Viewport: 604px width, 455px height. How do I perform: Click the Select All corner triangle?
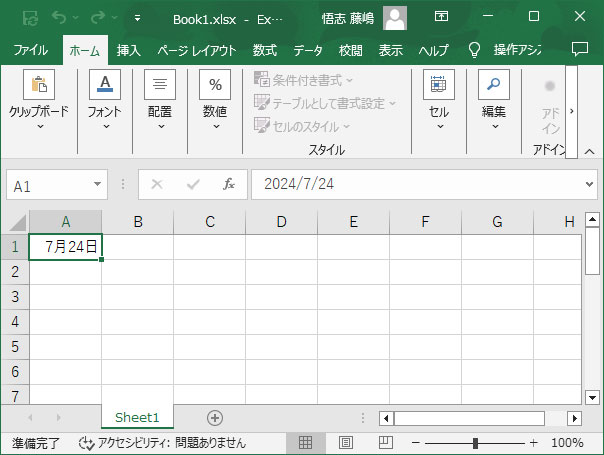[17, 222]
